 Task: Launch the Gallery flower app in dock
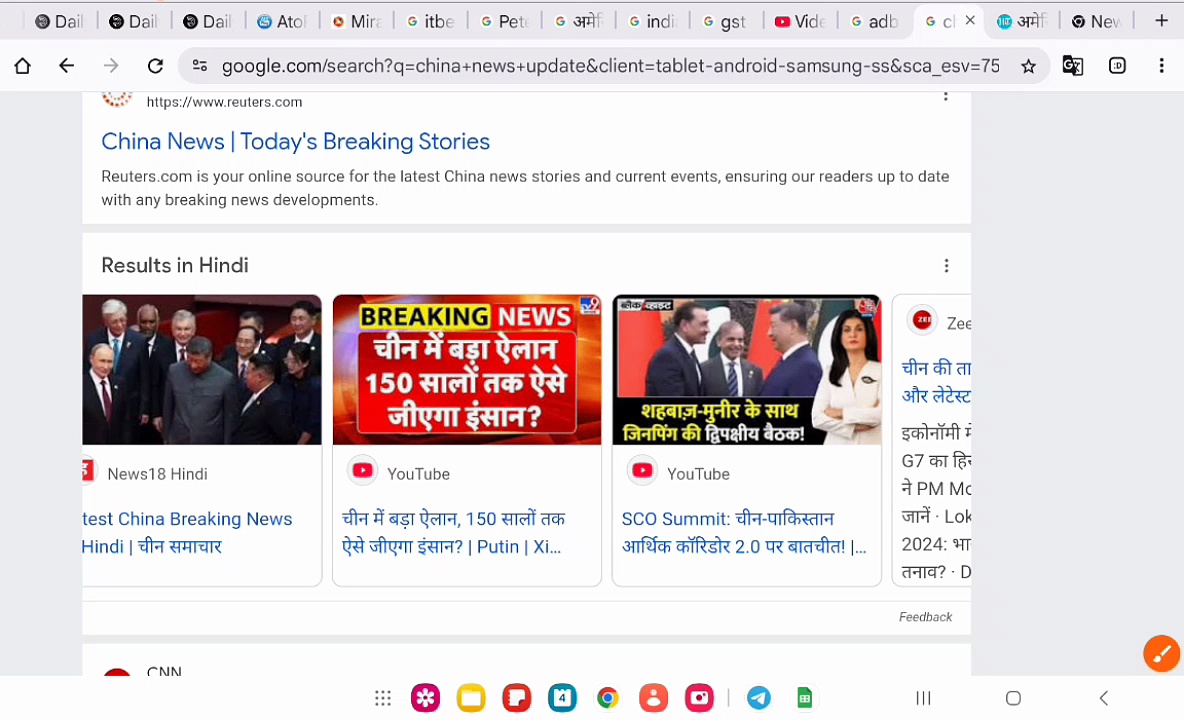click(x=425, y=698)
